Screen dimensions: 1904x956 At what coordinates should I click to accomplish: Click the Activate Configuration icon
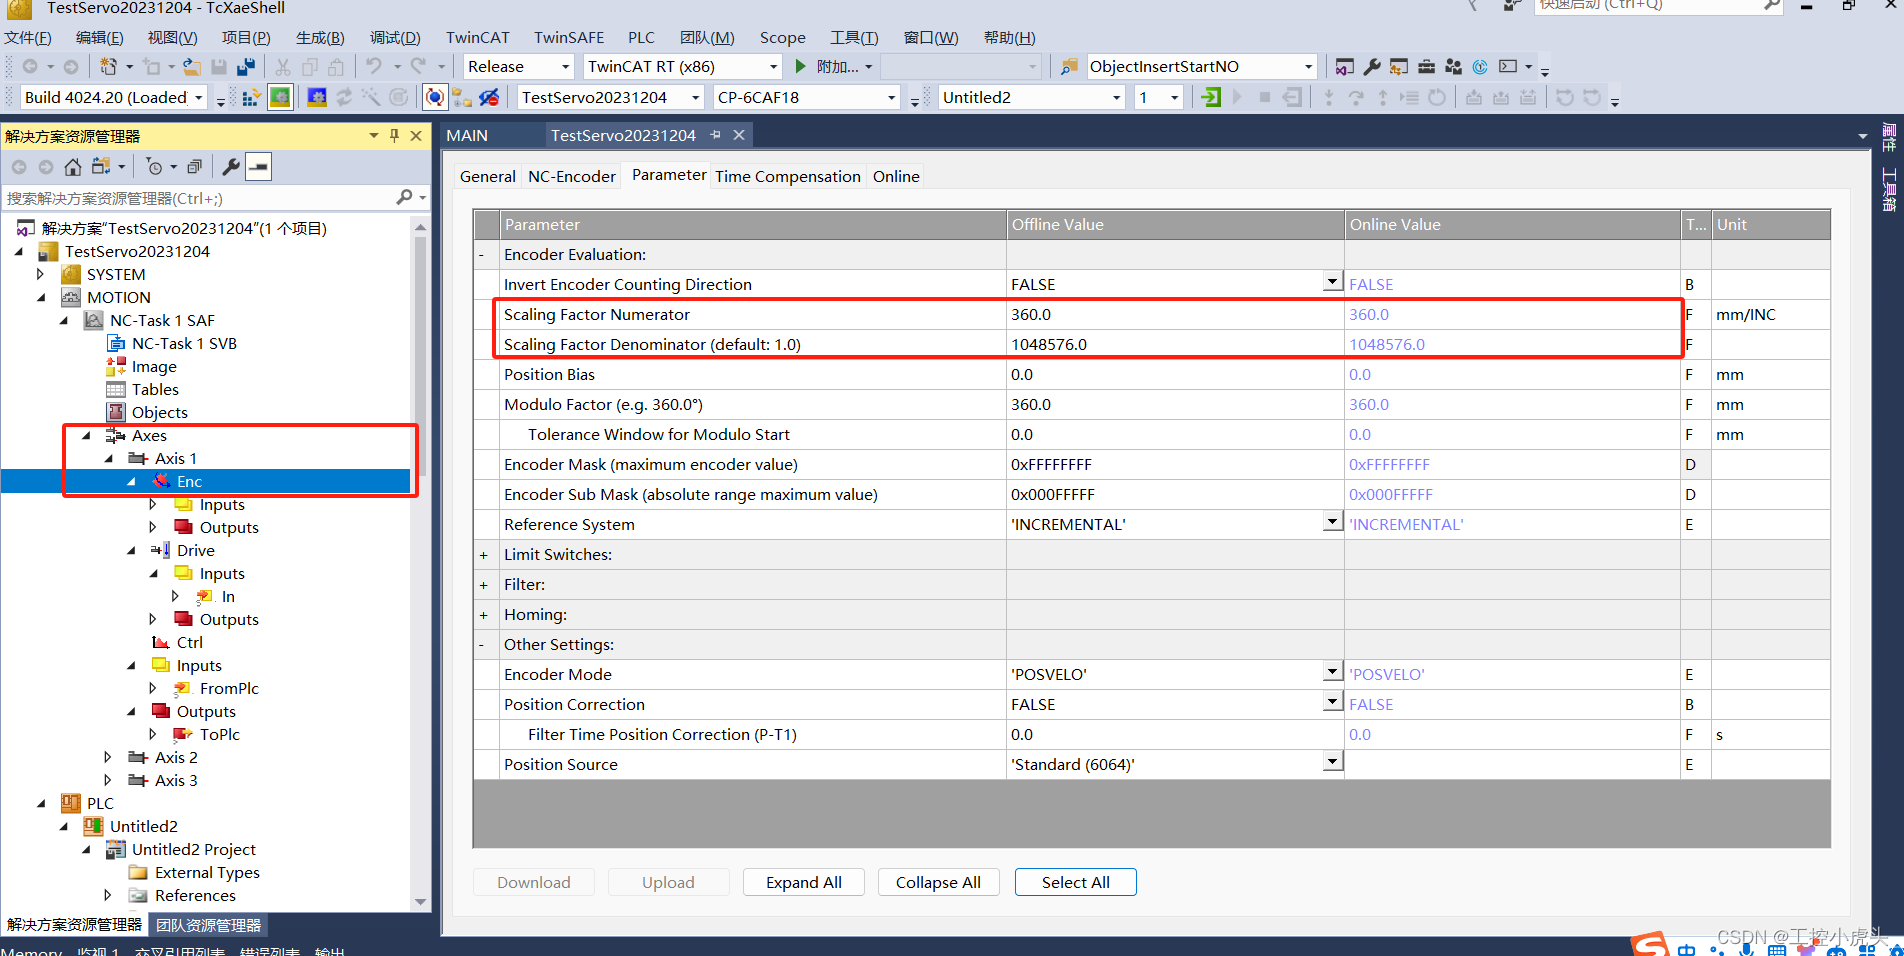251,97
